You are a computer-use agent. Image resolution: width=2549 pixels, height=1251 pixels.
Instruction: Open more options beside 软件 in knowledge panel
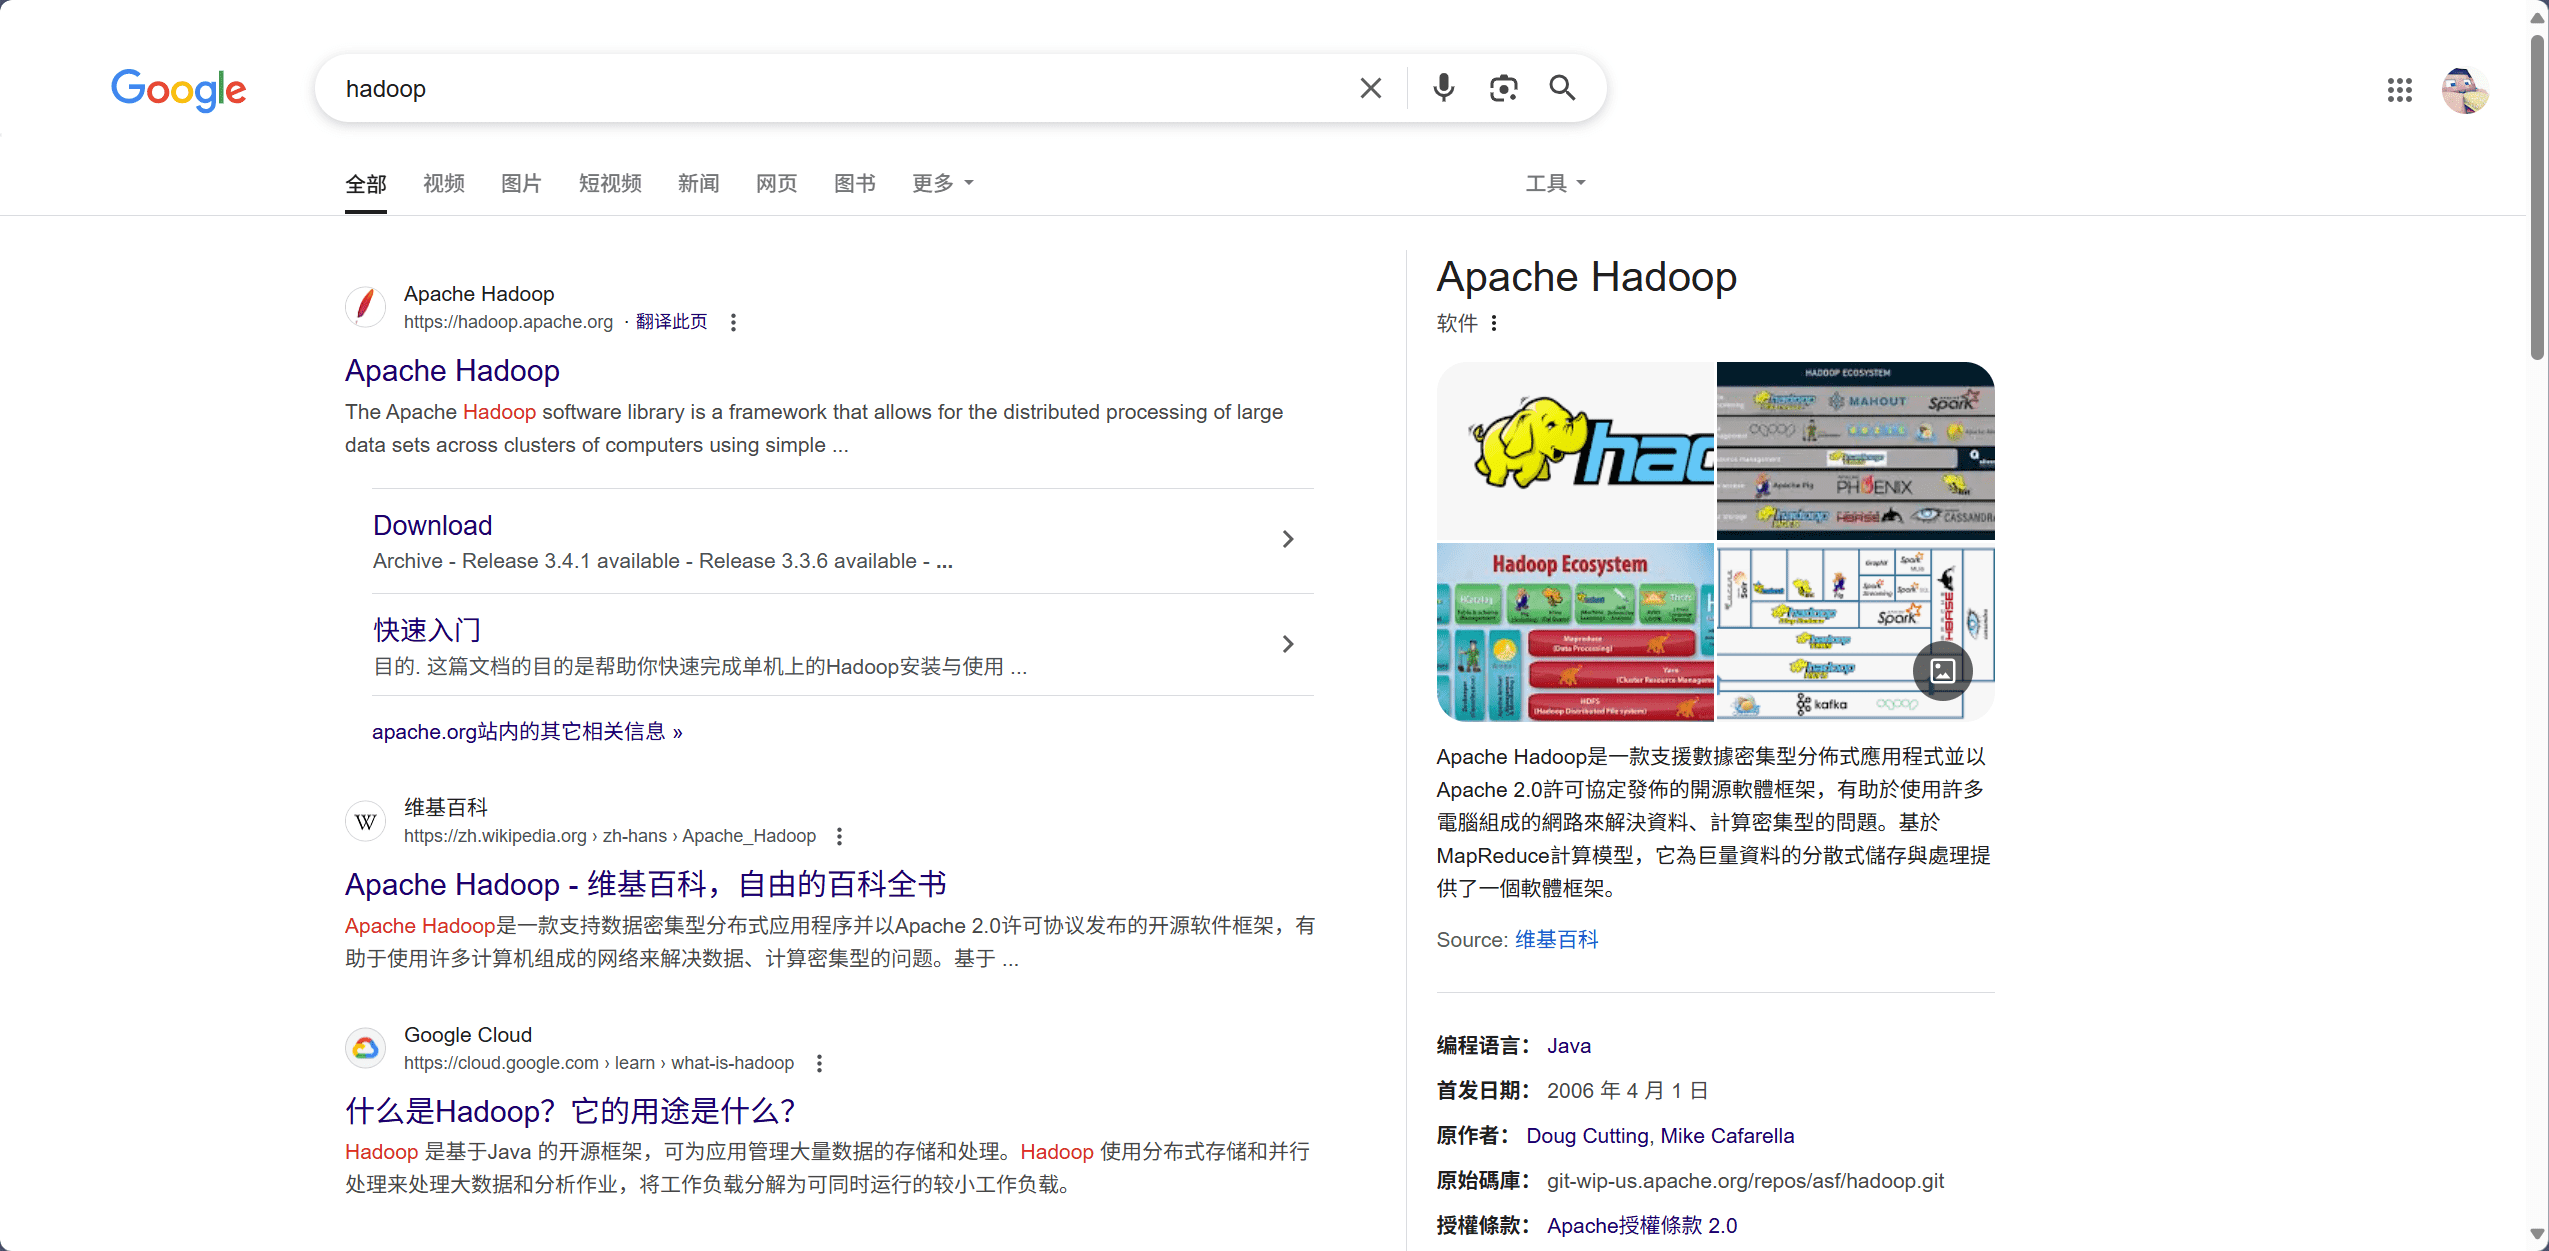tap(1494, 323)
